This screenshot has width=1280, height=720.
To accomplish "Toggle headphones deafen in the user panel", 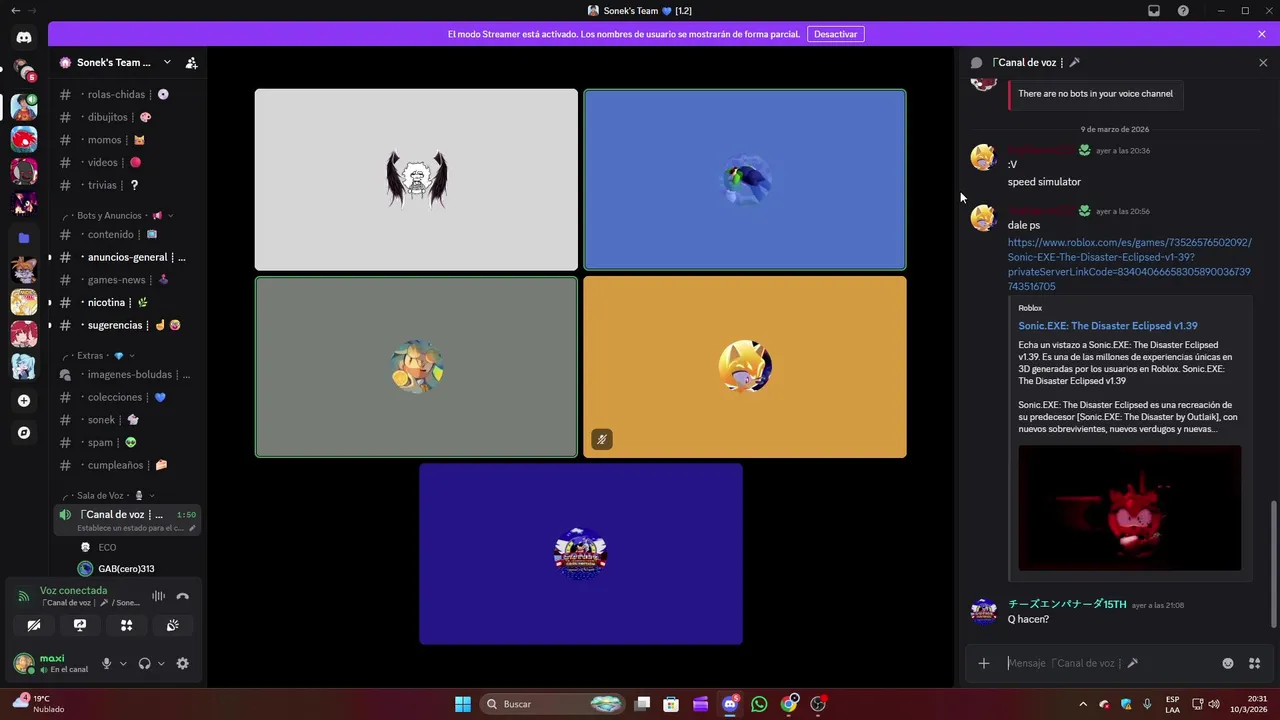I will coord(144,663).
